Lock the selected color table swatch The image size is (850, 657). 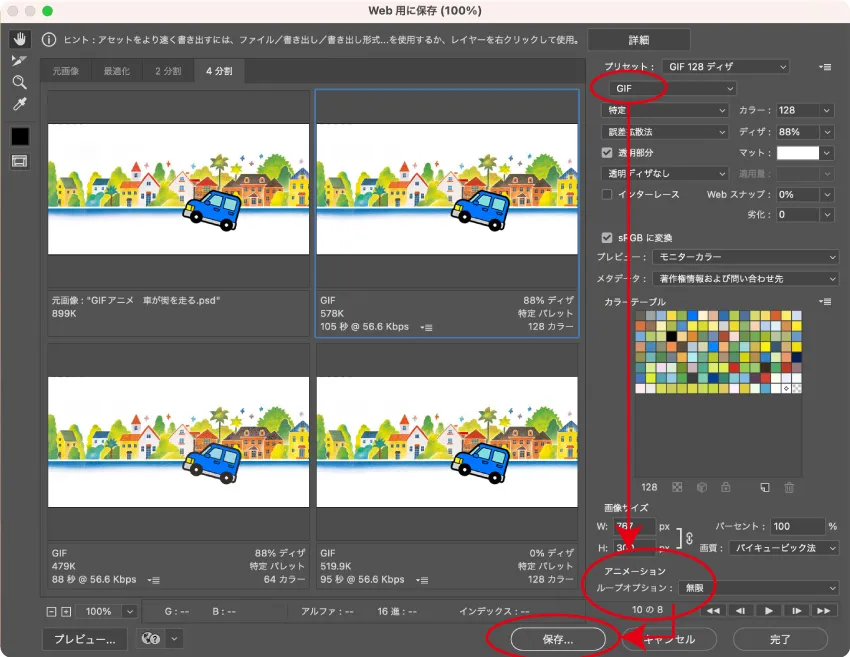click(x=726, y=487)
